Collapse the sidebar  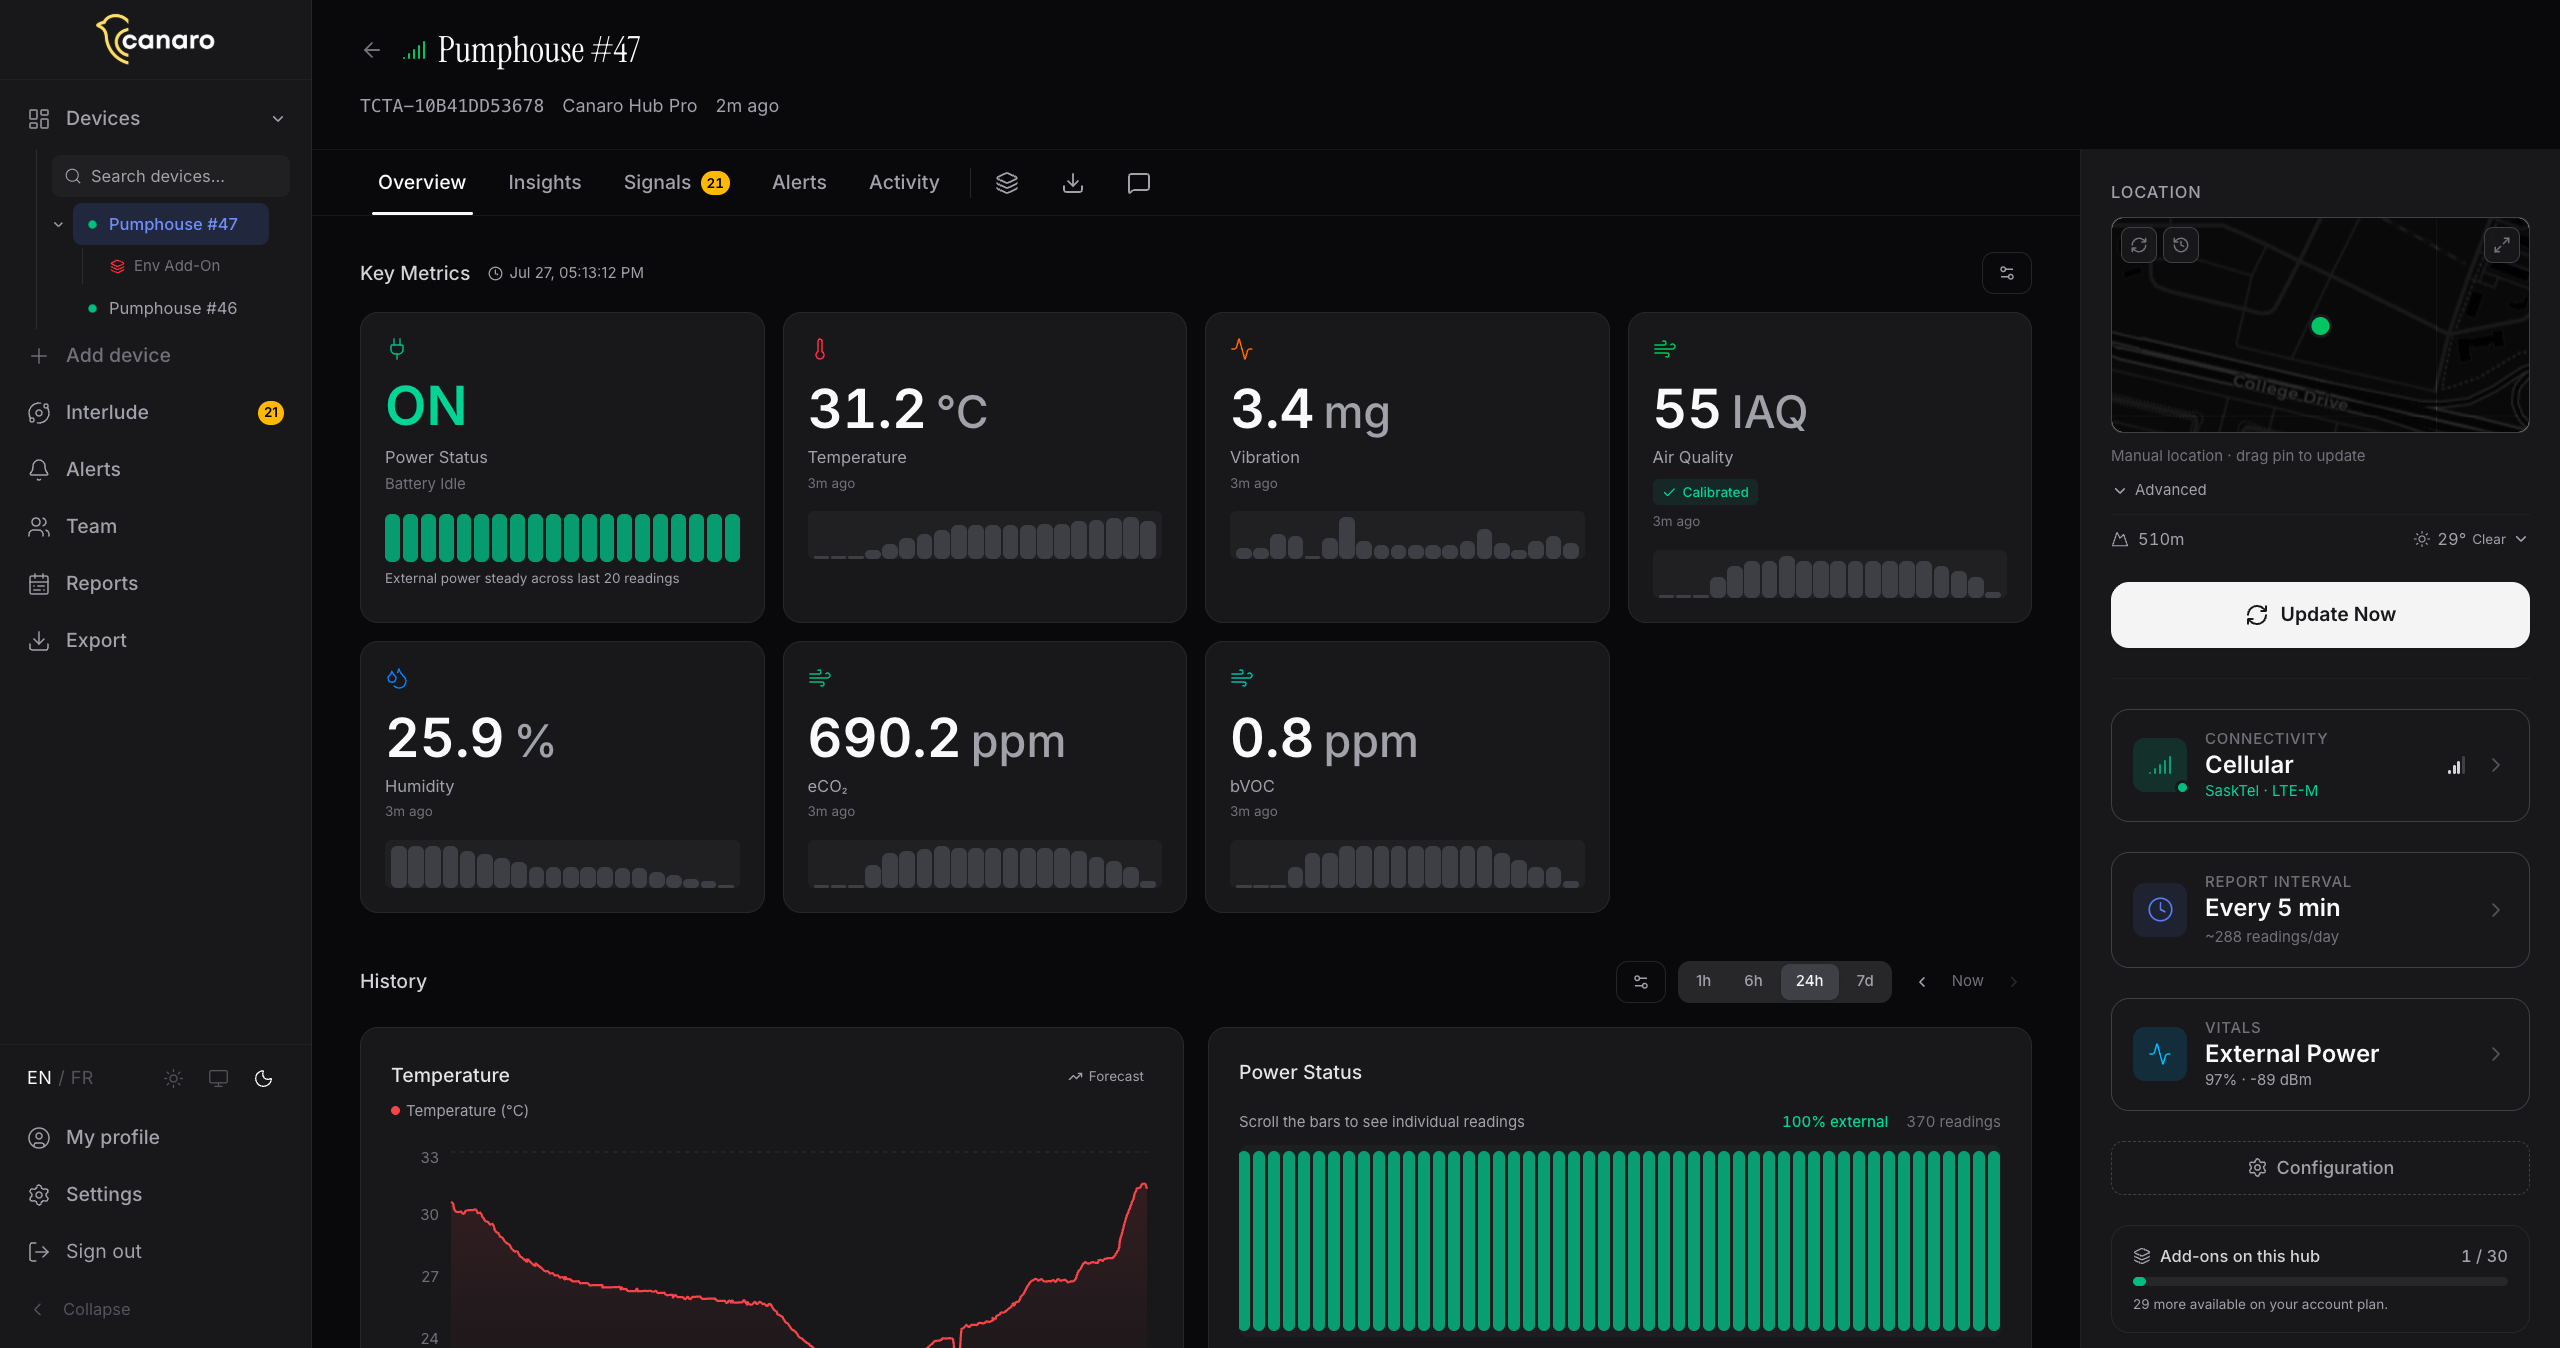(81, 1309)
